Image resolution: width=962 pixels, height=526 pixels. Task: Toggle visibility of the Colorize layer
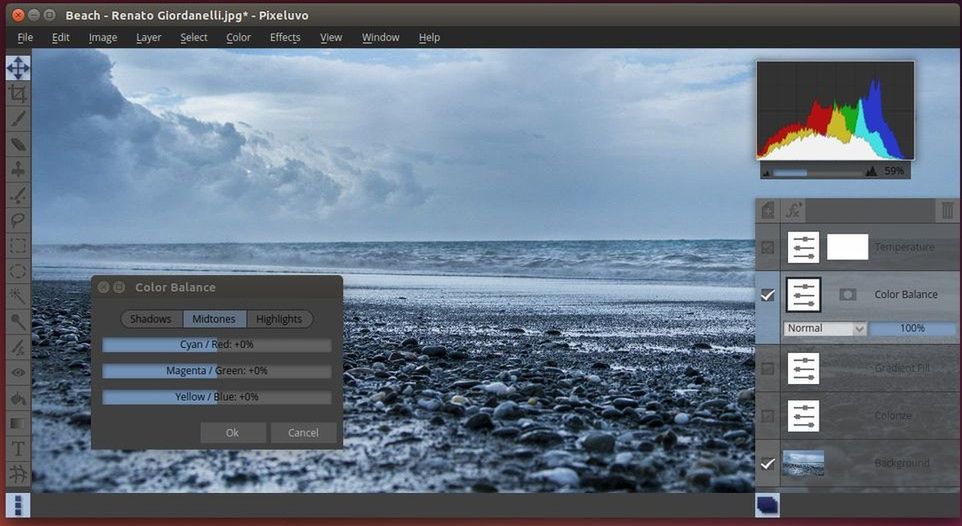768,416
